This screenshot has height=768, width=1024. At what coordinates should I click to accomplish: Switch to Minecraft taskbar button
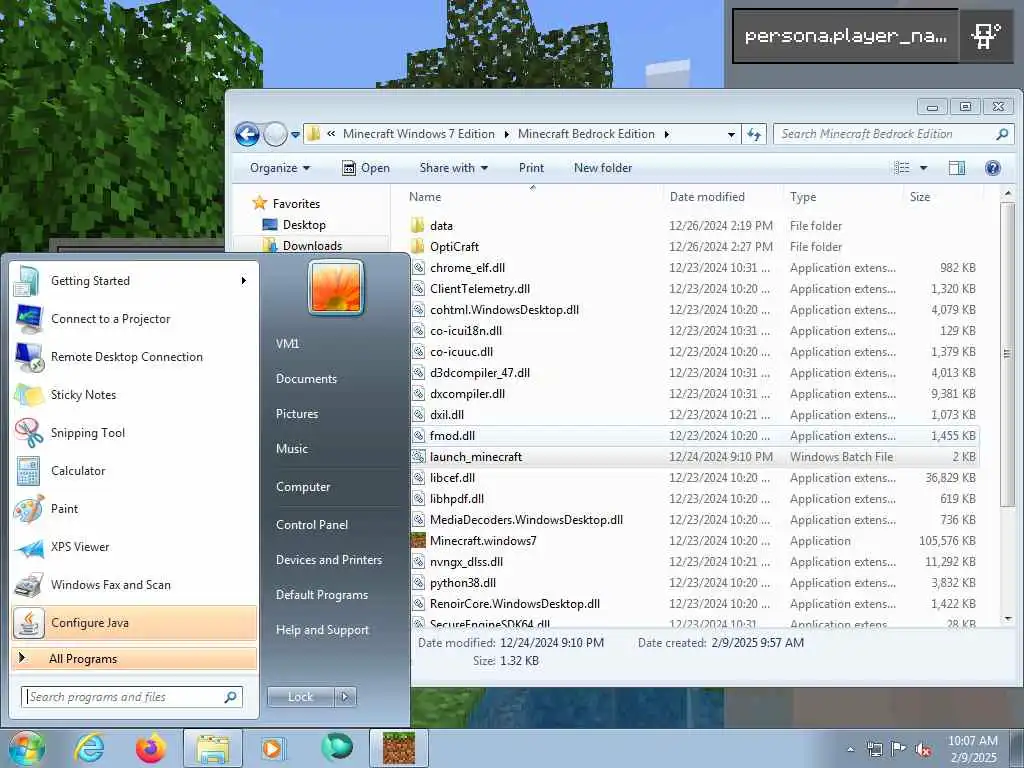(x=398, y=748)
